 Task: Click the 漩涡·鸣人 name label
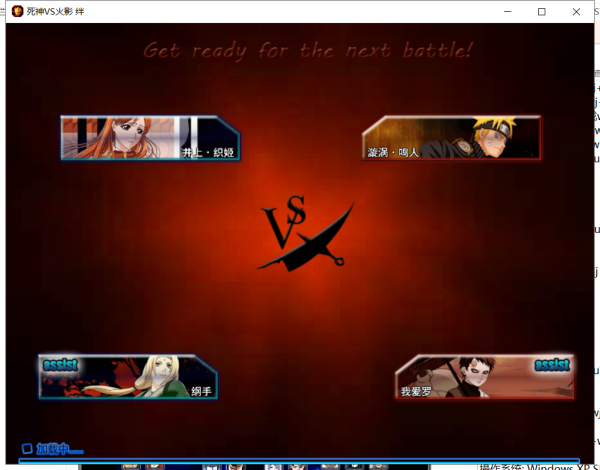click(393, 152)
